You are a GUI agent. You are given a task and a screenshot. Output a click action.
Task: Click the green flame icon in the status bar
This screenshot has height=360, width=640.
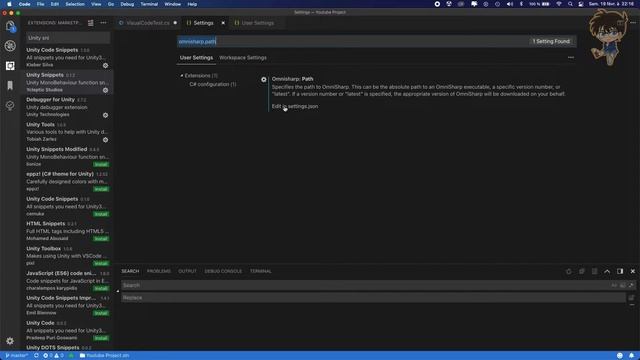click(x=71, y=356)
